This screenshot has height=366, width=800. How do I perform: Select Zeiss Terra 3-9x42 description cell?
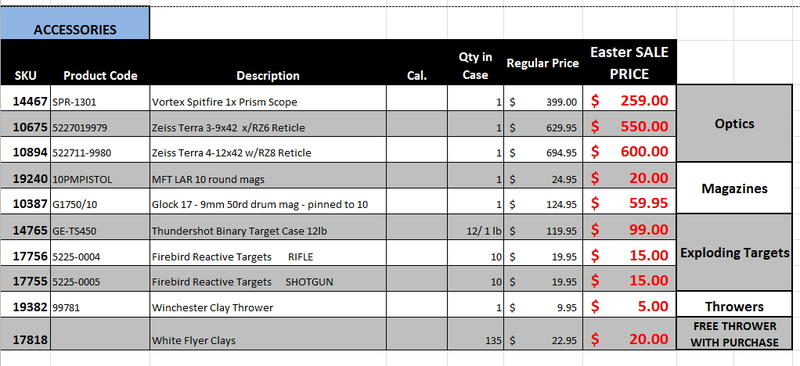(x=268, y=125)
